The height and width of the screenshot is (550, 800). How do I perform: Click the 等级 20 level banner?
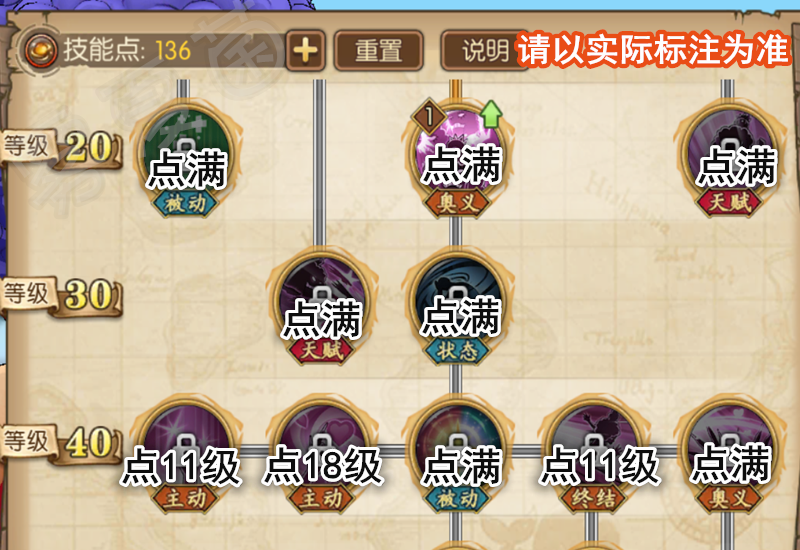click(62, 147)
